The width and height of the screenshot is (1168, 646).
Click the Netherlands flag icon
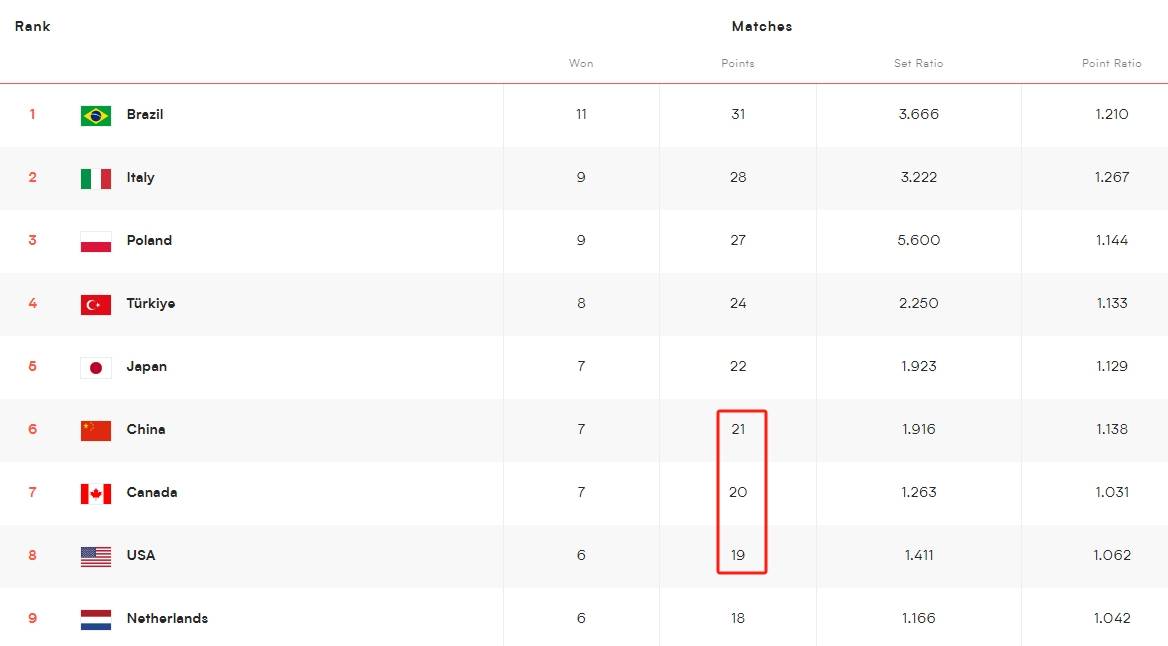pyautogui.click(x=96, y=620)
